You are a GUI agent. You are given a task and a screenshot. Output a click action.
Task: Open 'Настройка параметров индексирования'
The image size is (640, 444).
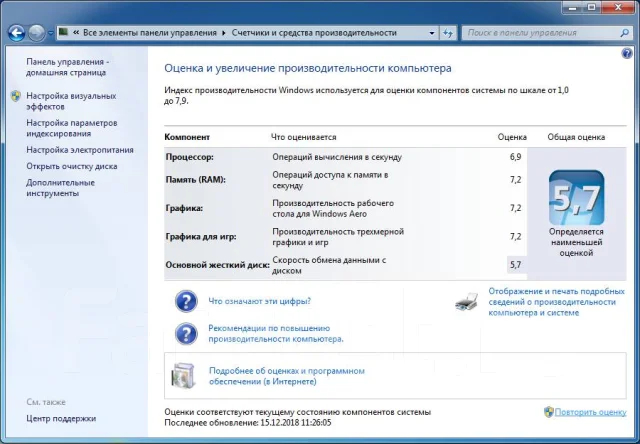pyautogui.click(x=71, y=128)
